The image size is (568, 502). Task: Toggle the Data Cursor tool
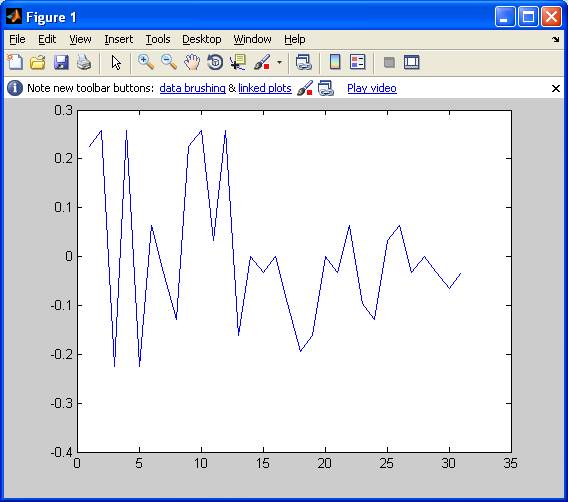pos(238,62)
